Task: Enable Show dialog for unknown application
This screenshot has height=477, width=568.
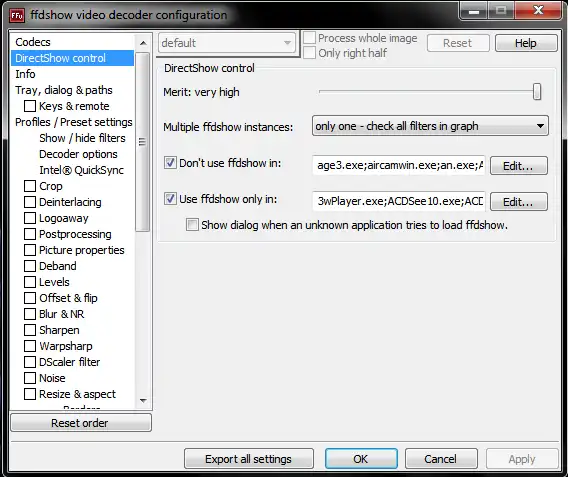Action: click(x=192, y=225)
